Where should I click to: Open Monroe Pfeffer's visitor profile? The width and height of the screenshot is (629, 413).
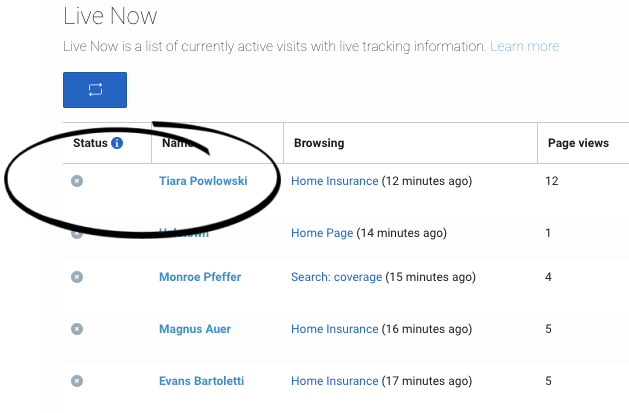(x=200, y=277)
